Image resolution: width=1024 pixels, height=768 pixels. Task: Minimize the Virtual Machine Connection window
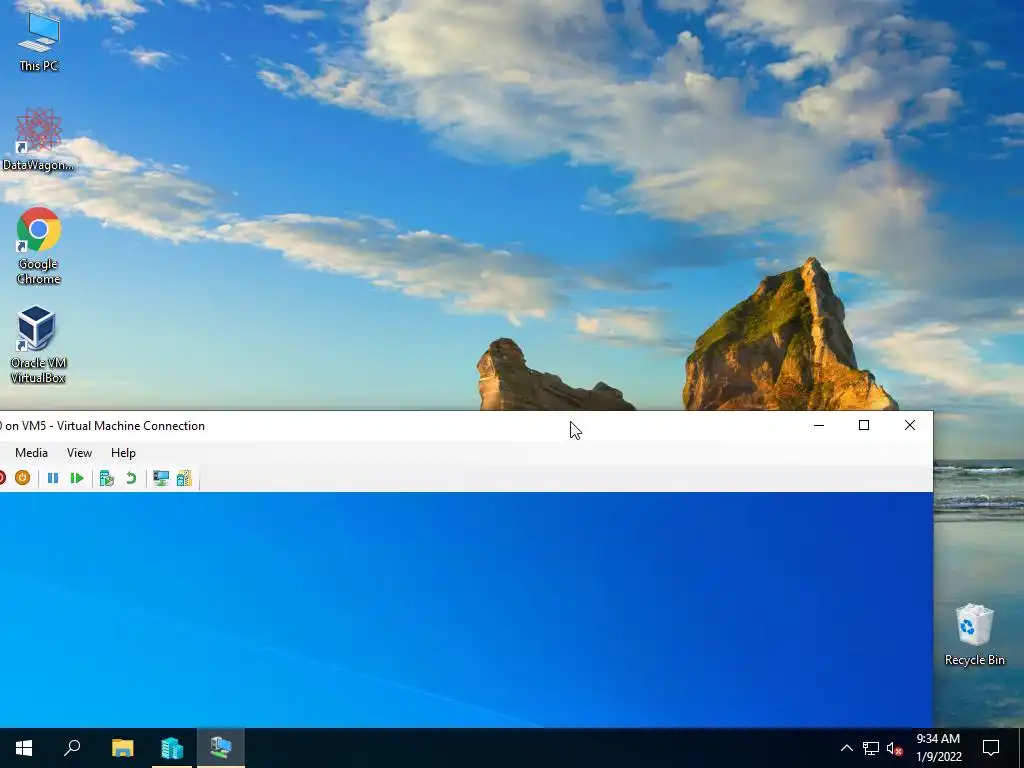[819, 425]
